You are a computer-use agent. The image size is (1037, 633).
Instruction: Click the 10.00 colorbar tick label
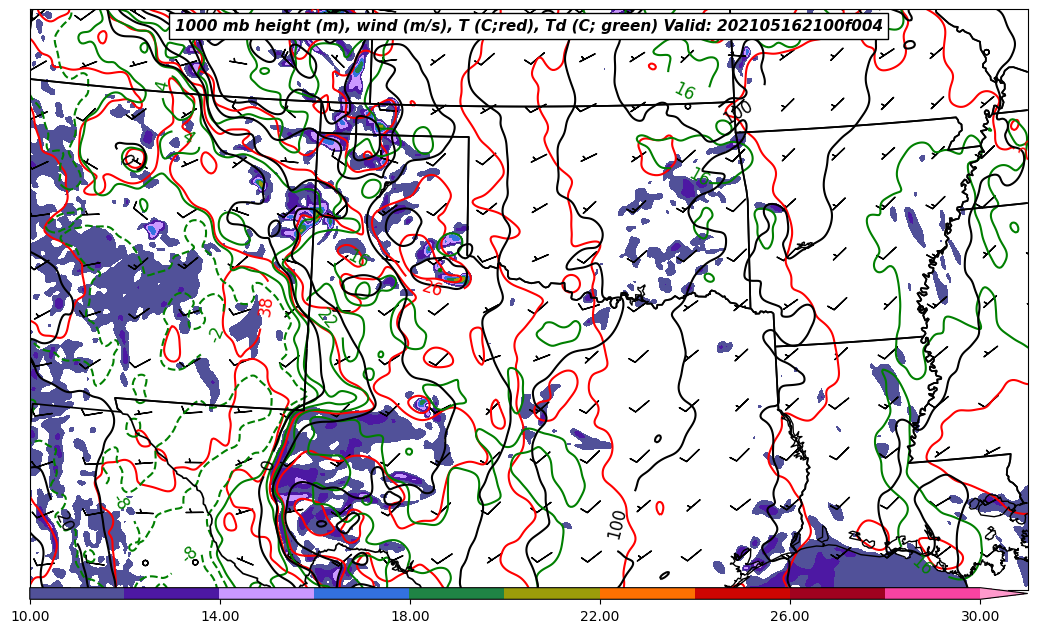tap(30, 616)
